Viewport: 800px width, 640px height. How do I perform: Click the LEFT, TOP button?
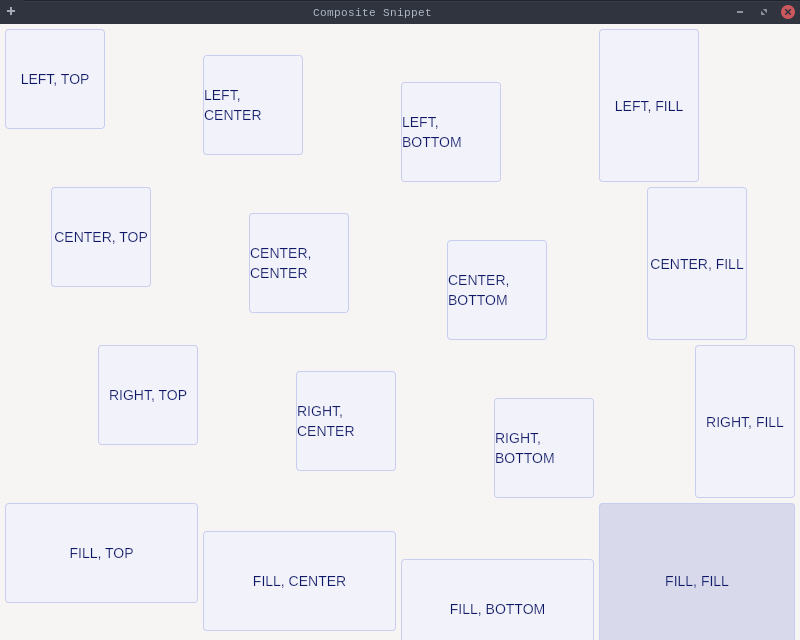[55, 79]
